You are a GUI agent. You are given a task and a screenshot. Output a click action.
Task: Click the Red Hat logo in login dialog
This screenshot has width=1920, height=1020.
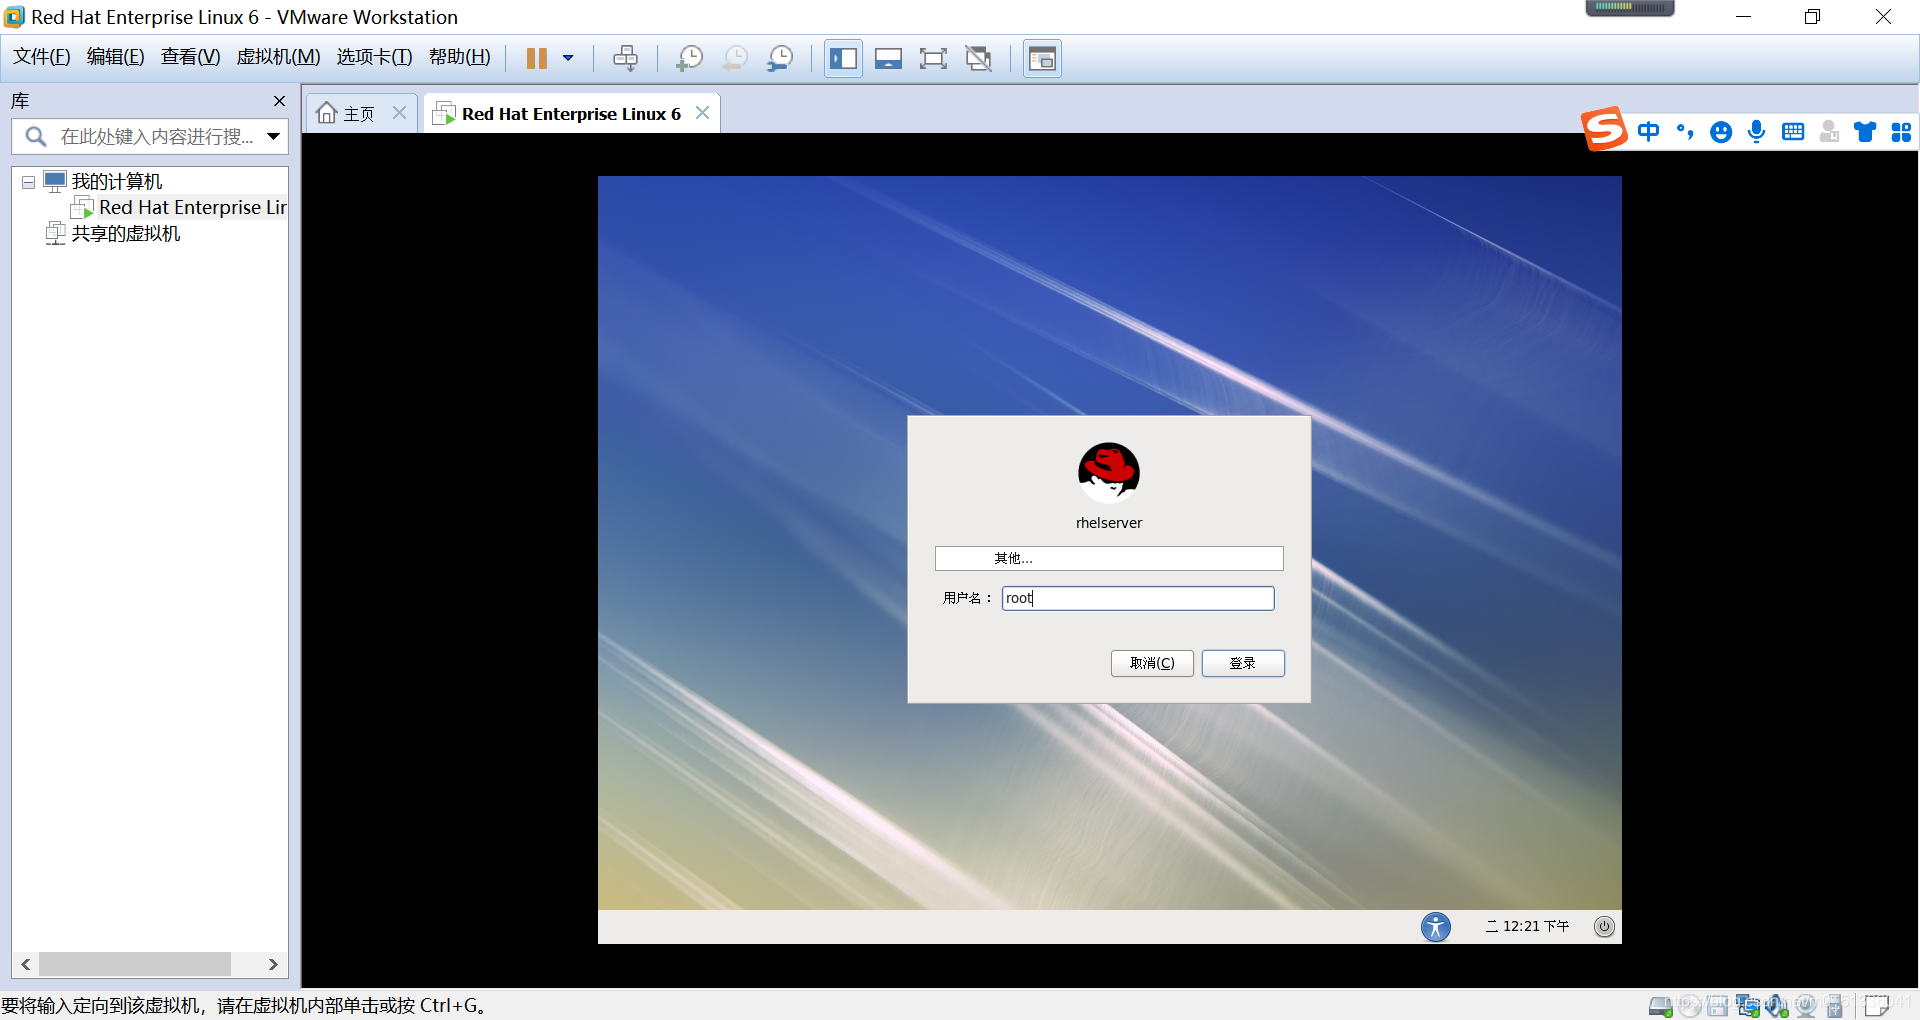1109,473
